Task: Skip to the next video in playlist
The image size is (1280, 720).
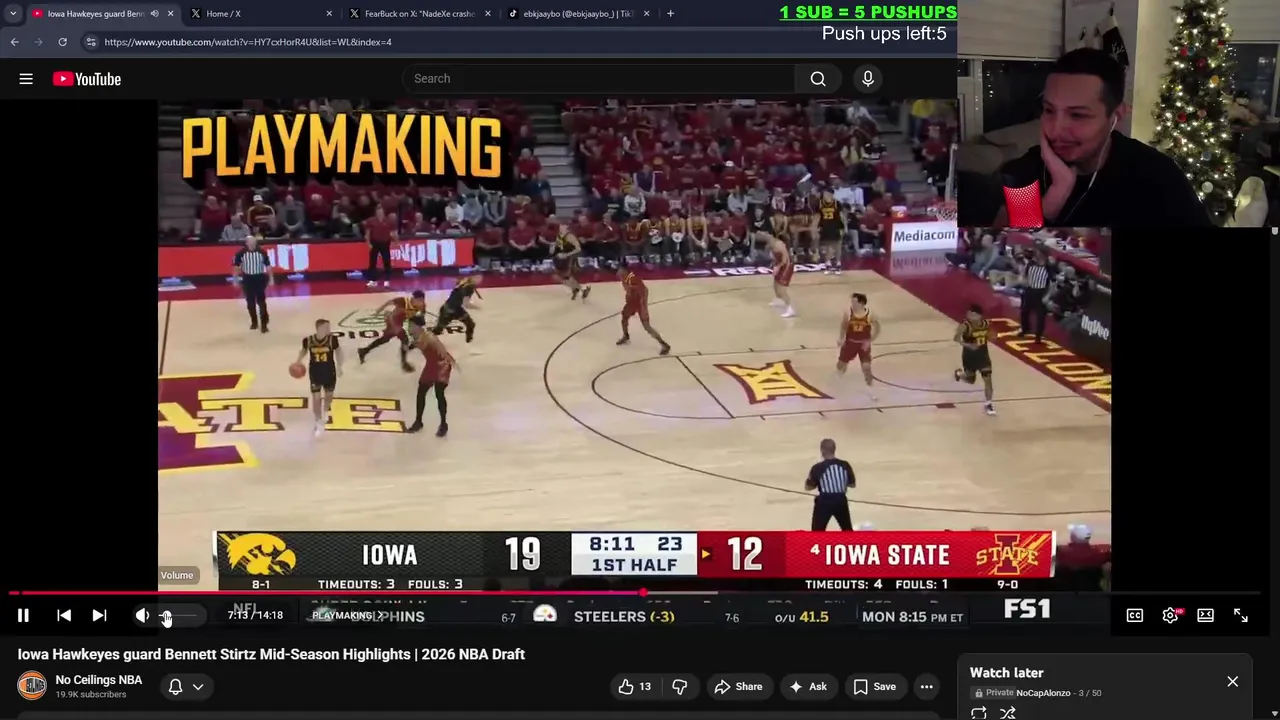Action: [99, 616]
